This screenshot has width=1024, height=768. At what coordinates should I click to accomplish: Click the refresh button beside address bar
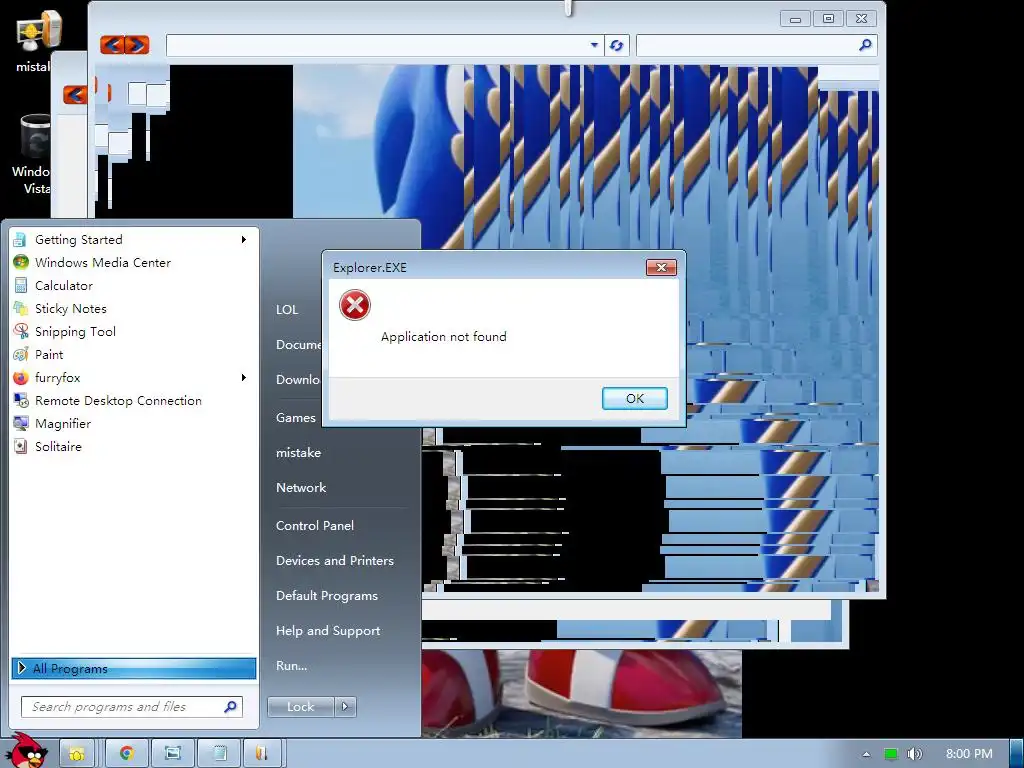pos(616,45)
